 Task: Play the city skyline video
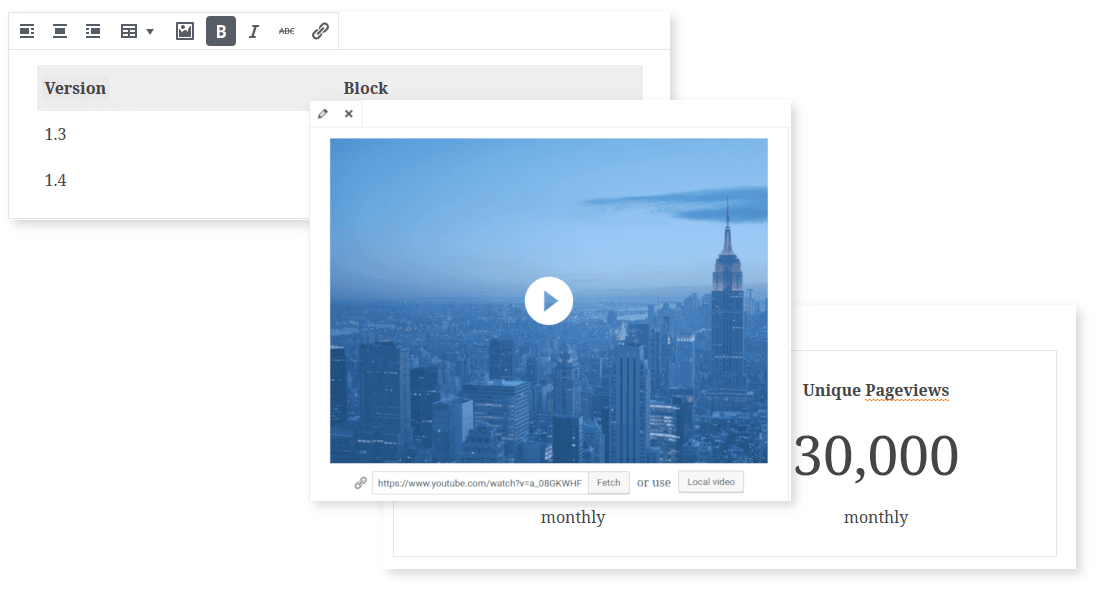click(548, 300)
